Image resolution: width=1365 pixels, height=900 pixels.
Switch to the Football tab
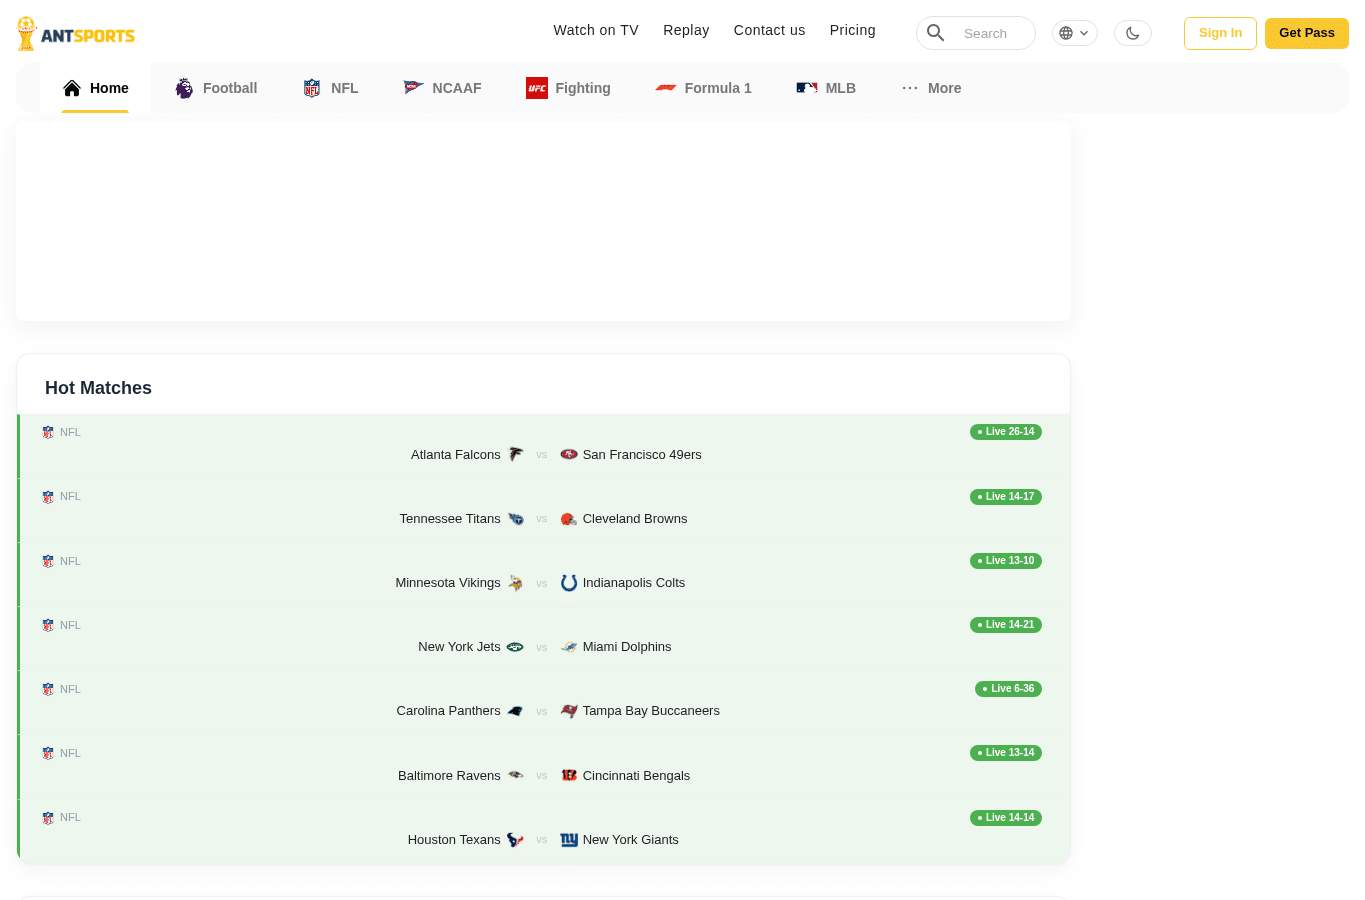coord(216,88)
